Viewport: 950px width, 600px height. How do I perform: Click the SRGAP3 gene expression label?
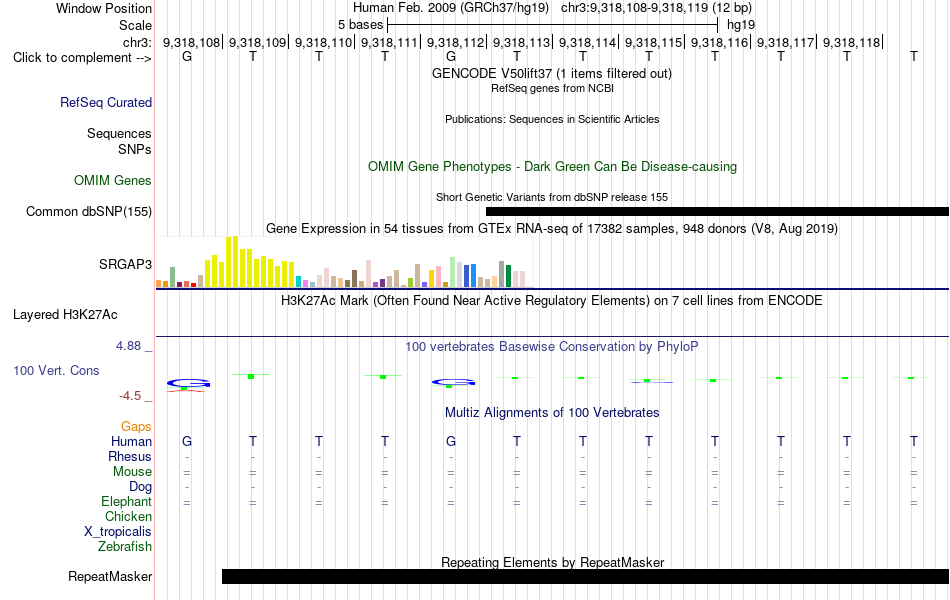tap(125, 264)
